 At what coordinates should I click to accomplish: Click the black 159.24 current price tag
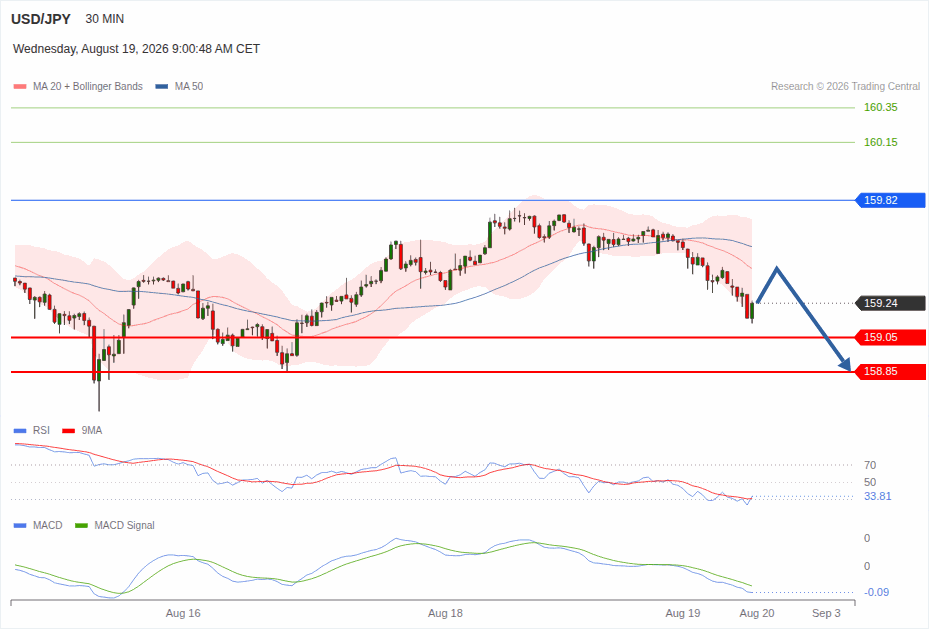[x=890, y=303]
